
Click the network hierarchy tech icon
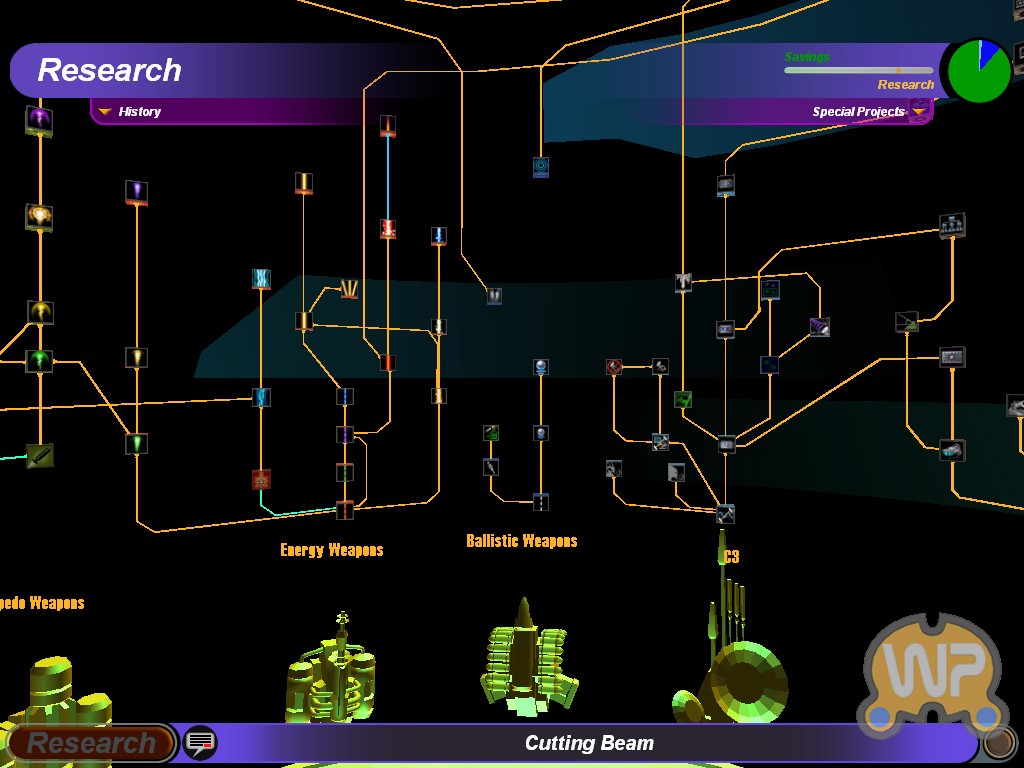[952, 225]
